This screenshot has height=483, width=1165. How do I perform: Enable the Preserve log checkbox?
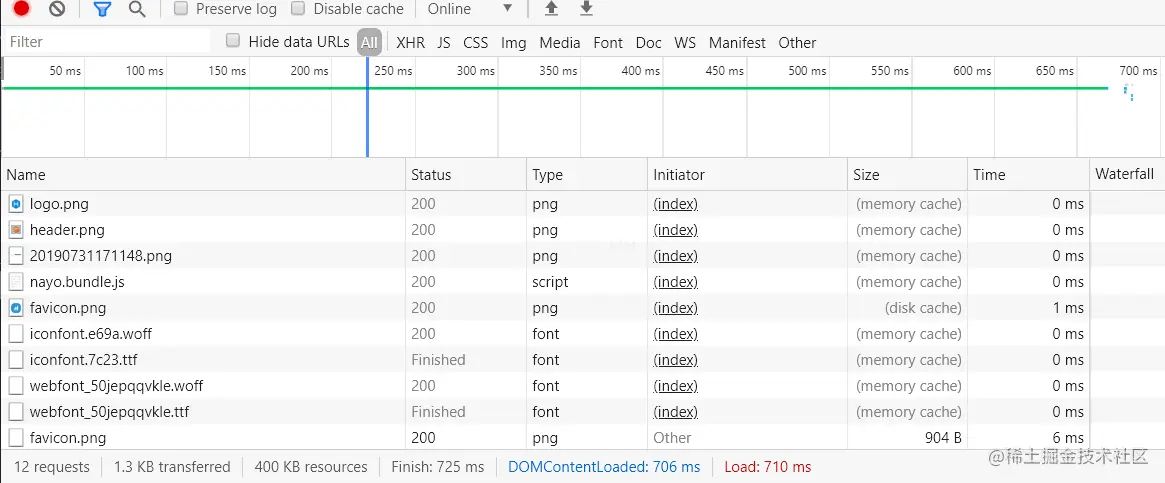click(180, 9)
